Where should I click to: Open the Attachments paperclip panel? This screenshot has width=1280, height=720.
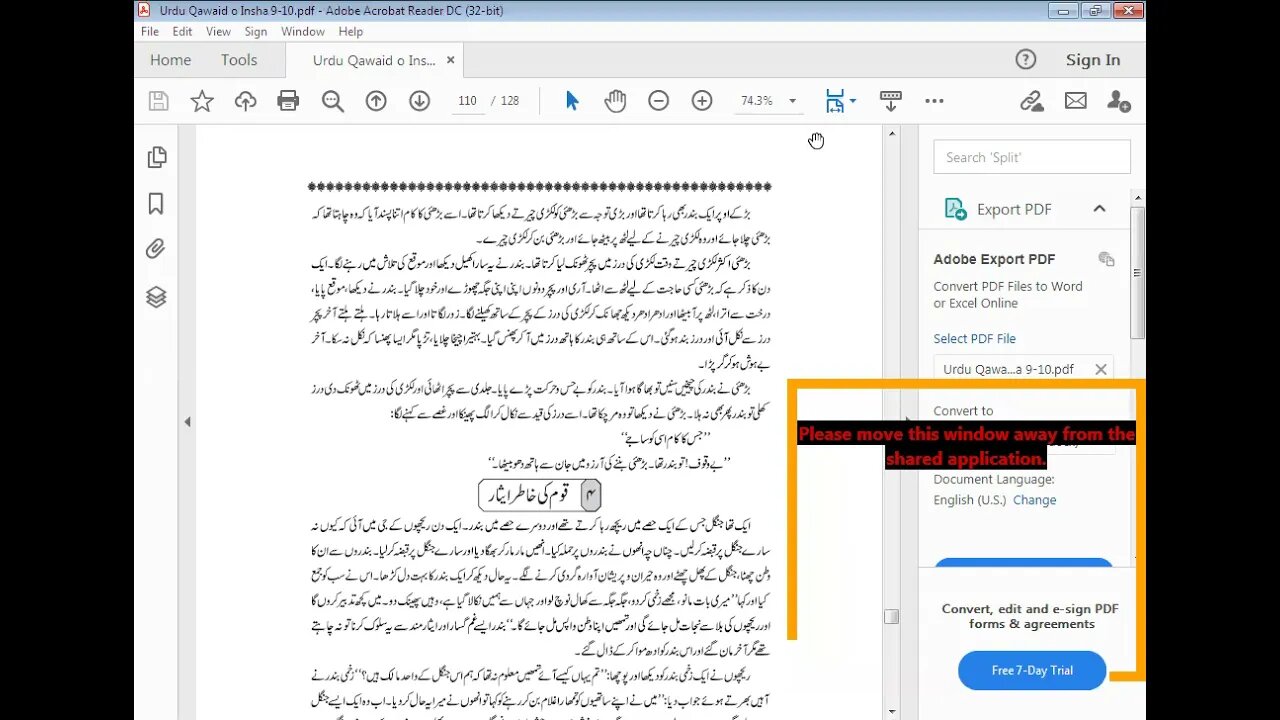[156, 249]
